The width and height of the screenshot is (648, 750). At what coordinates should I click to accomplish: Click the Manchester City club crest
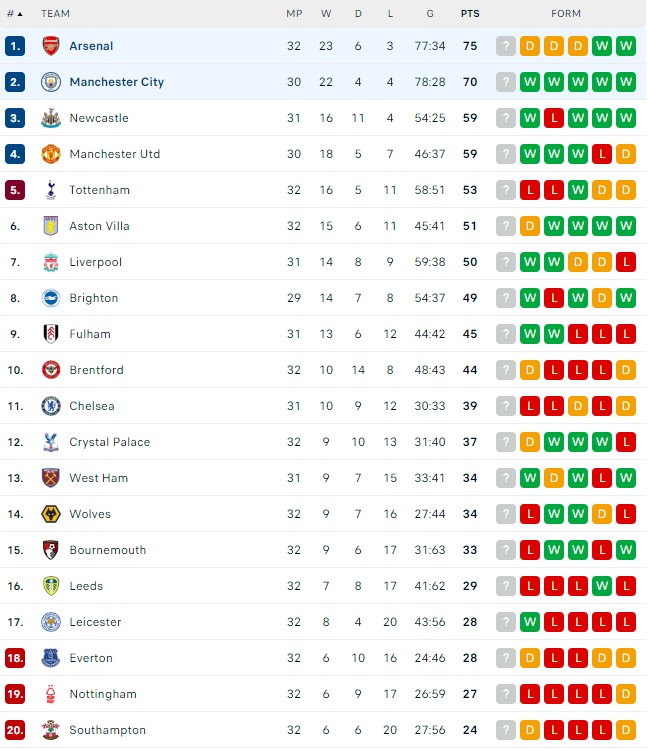(x=51, y=82)
